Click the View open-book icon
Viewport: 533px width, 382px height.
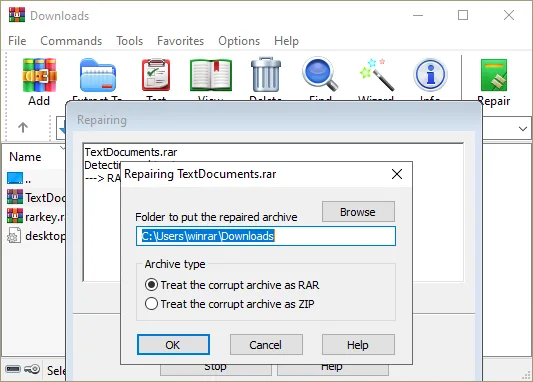(x=211, y=75)
